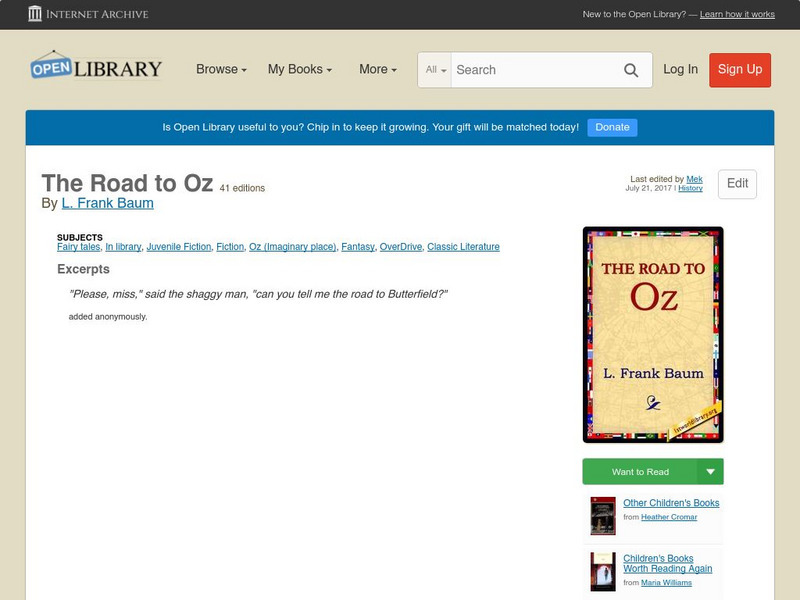This screenshot has height=600, width=800.
Task: Click the Sign Up button
Action: click(739, 70)
